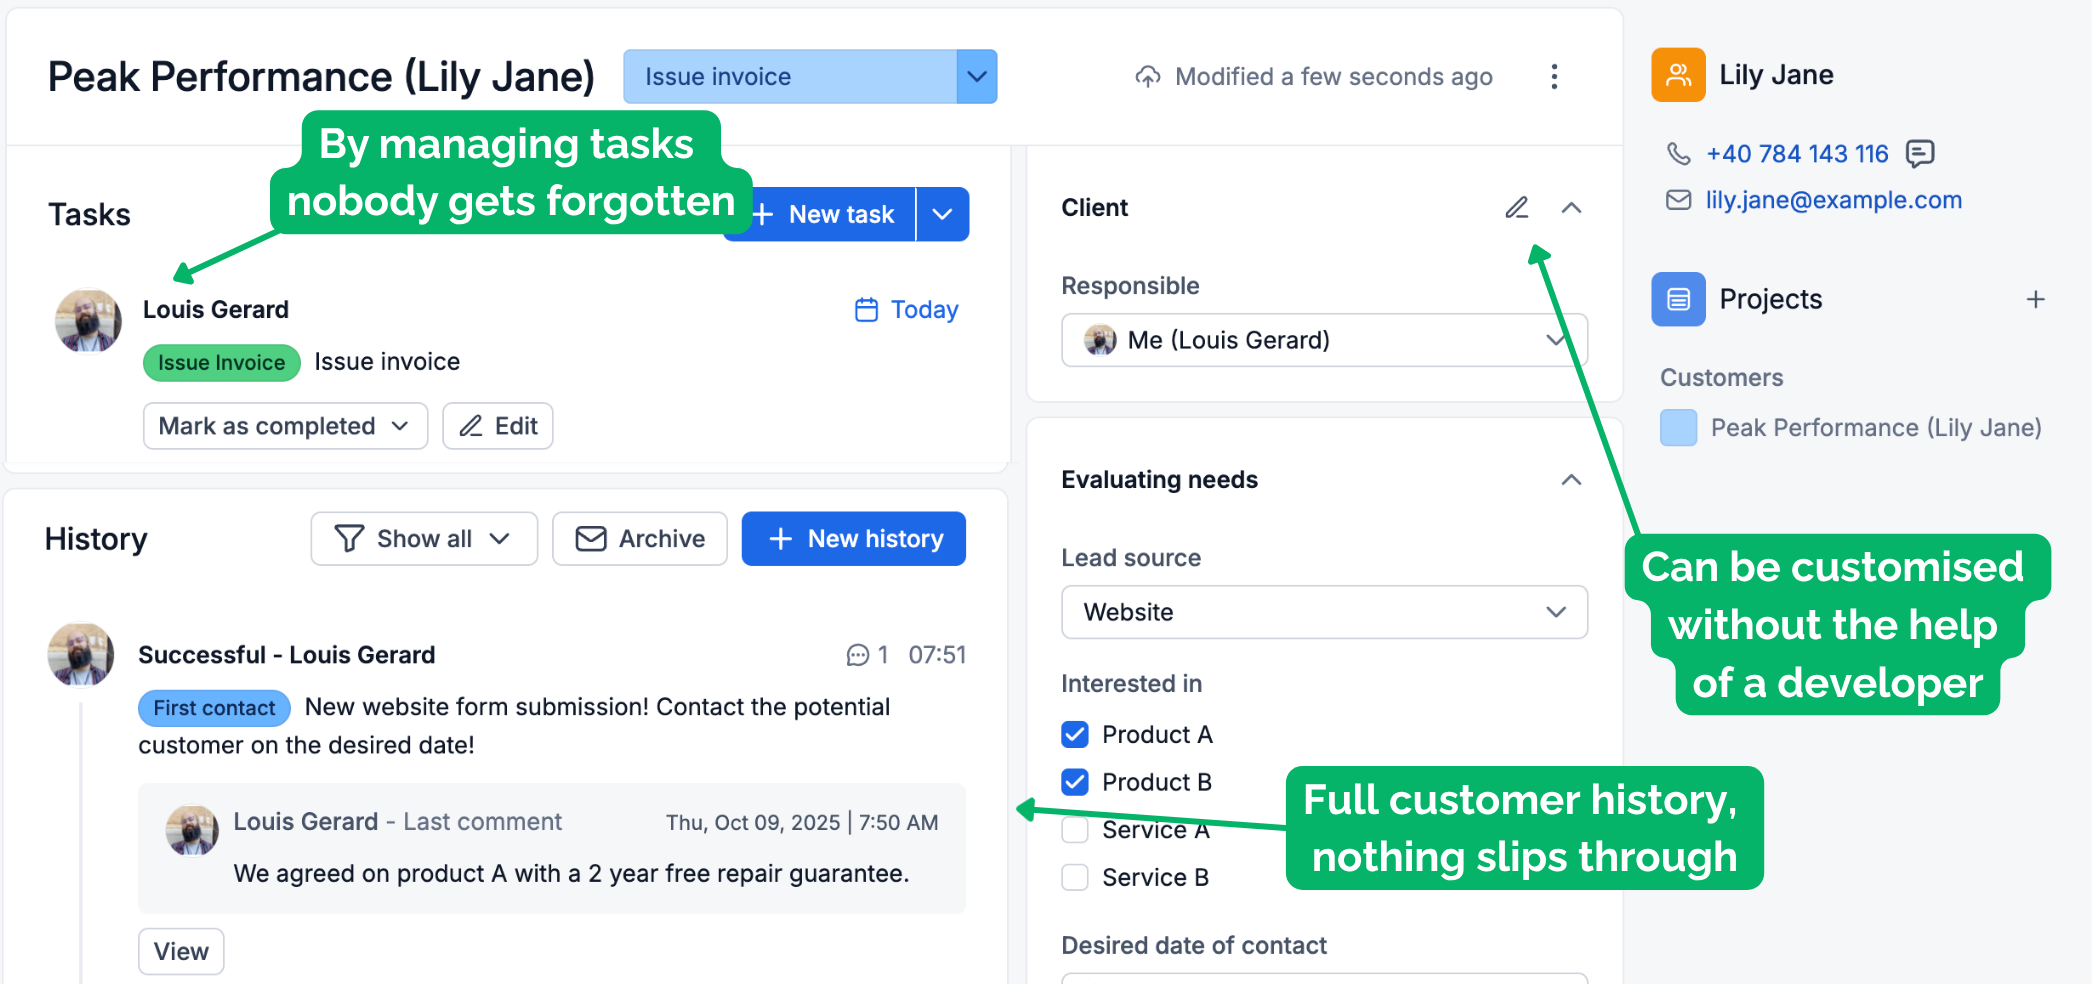The width and height of the screenshot is (2092, 984).
Task: Open the Show all history filter
Action: click(424, 539)
